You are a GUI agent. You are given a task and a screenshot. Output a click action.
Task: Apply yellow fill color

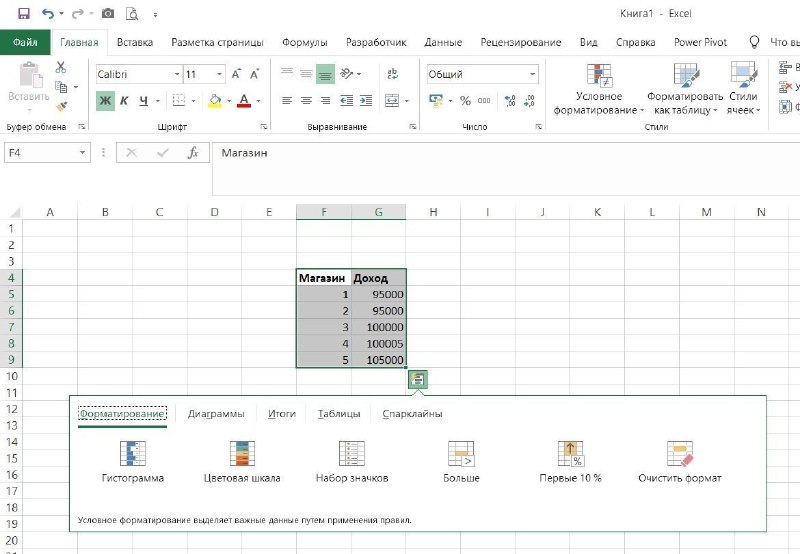[x=215, y=101]
